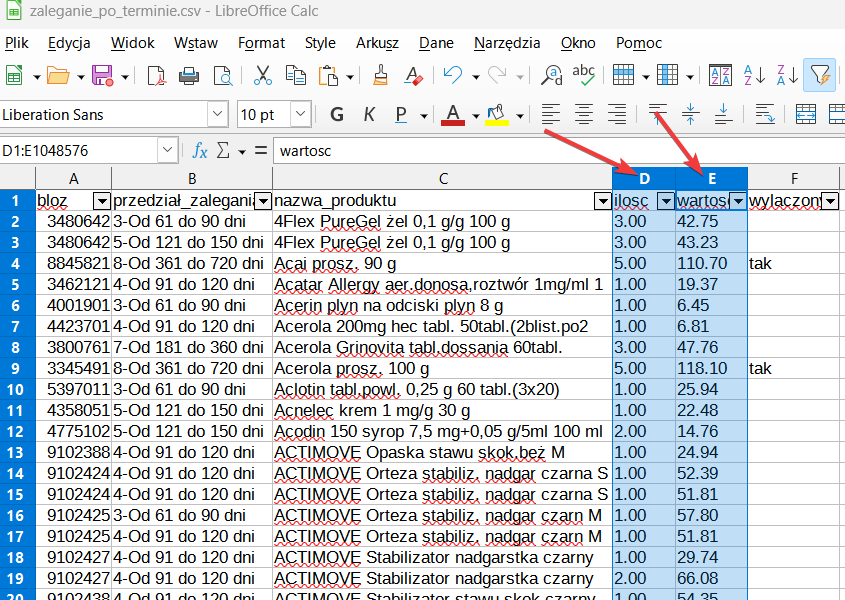Viewport: 845px width, 600px height.
Task: Click the Function Wizard fx icon
Action: click(x=200, y=151)
